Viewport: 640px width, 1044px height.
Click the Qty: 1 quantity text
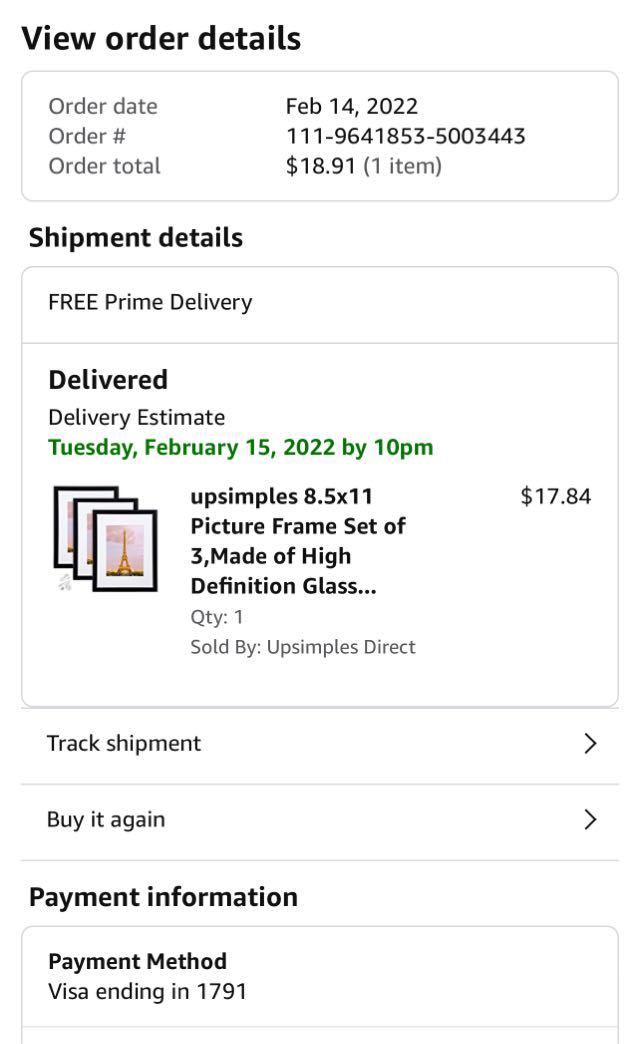(217, 617)
